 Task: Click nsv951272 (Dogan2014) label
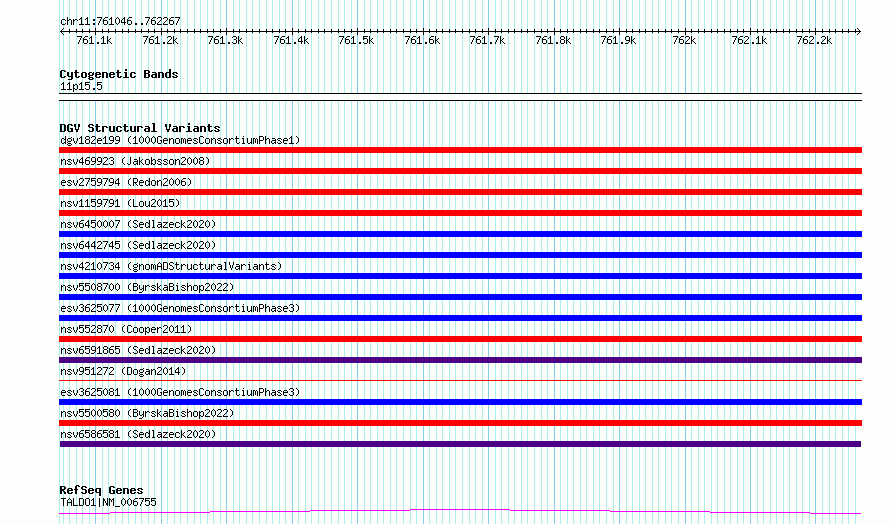pos(123,371)
